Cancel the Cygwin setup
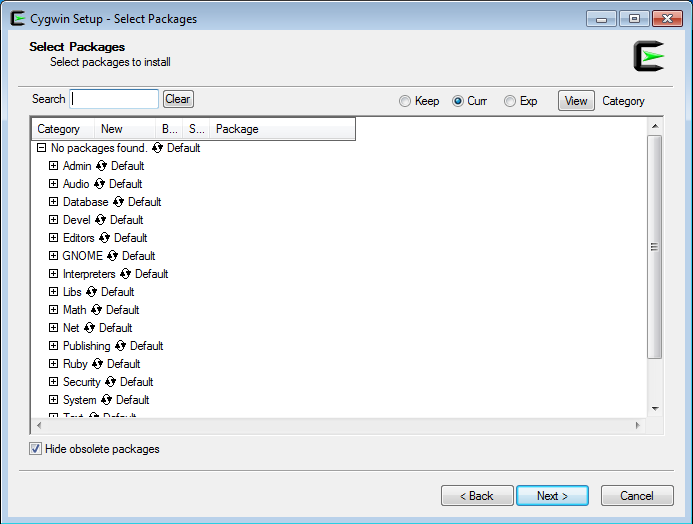 click(x=637, y=496)
